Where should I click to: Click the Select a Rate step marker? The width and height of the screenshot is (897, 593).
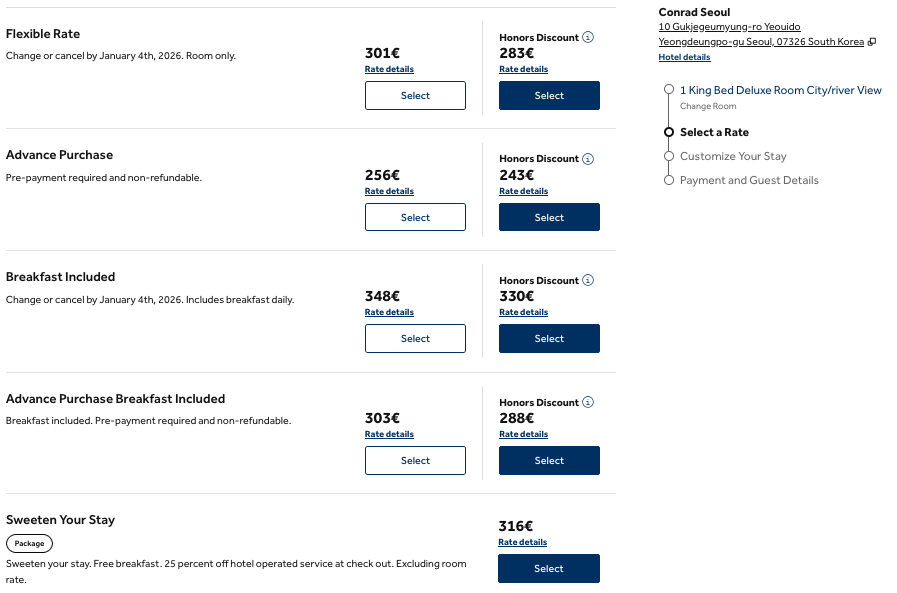[669, 132]
